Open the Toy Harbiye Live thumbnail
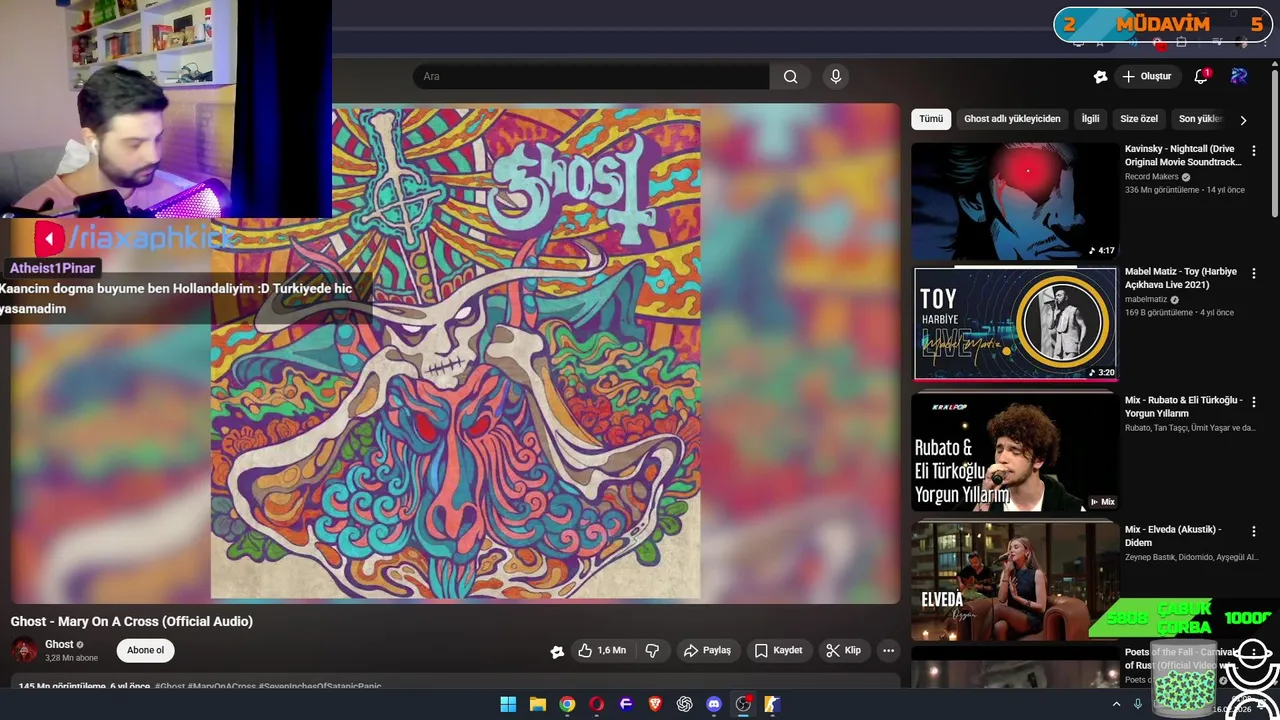Image resolution: width=1280 pixels, height=720 pixels. click(x=1015, y=323)
